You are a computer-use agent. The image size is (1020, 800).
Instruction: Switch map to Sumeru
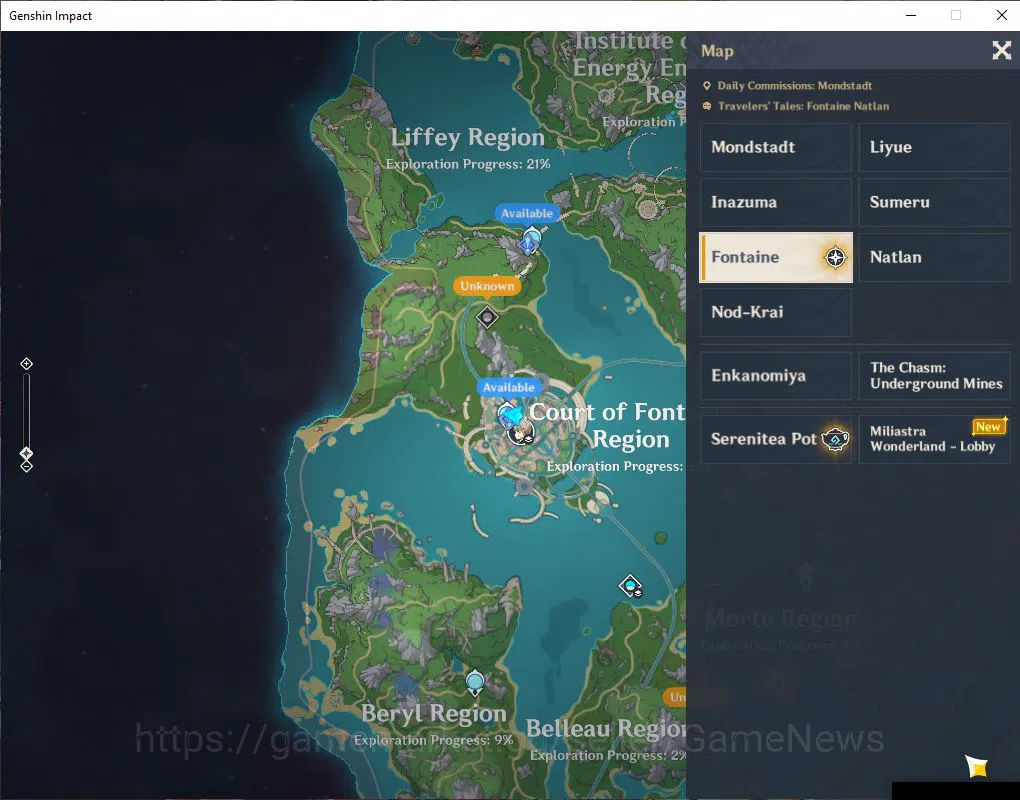tap(934, 202)
